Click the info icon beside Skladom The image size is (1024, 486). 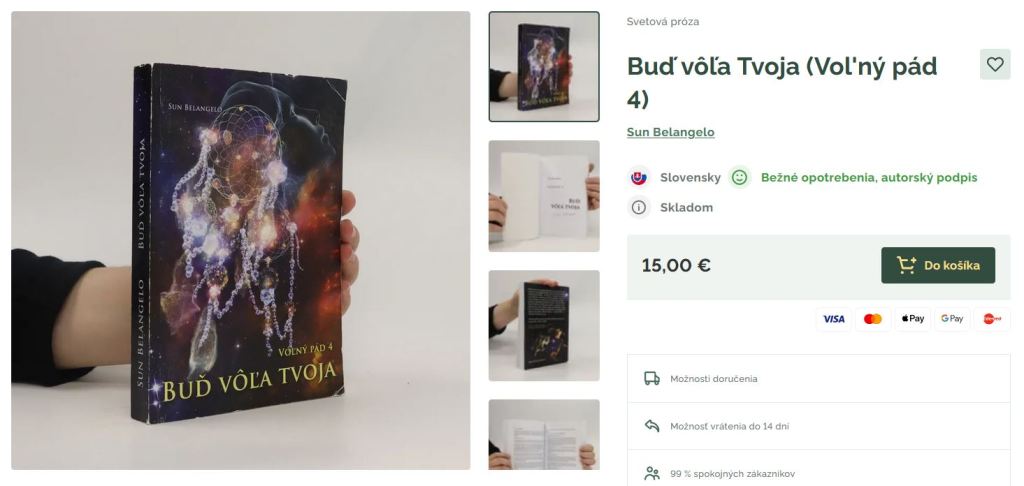[x=639, y=208]
